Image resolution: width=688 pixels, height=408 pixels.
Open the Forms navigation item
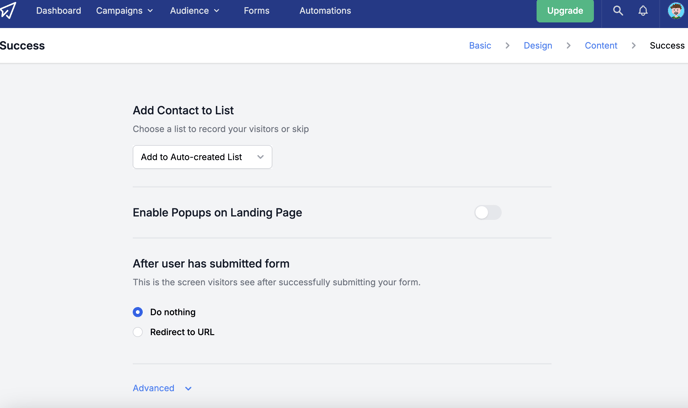coord(257,11)
